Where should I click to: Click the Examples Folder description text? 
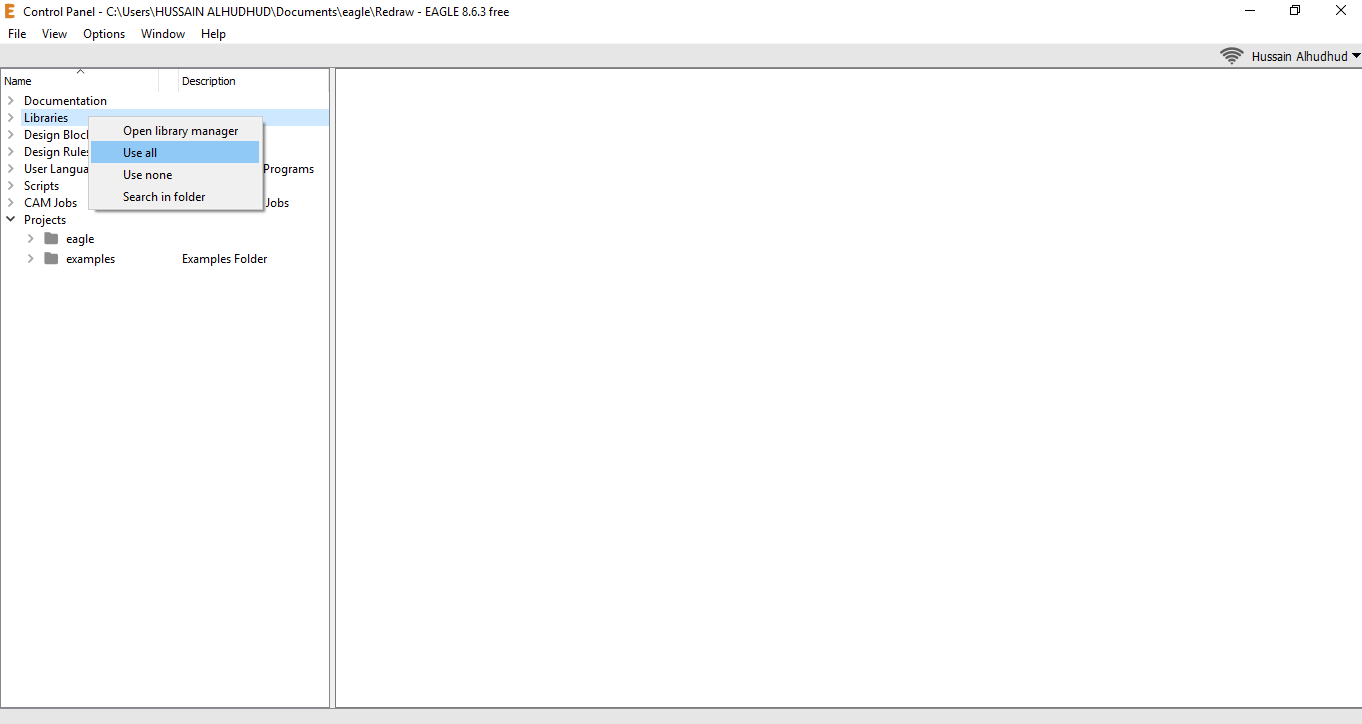point(225,259)
